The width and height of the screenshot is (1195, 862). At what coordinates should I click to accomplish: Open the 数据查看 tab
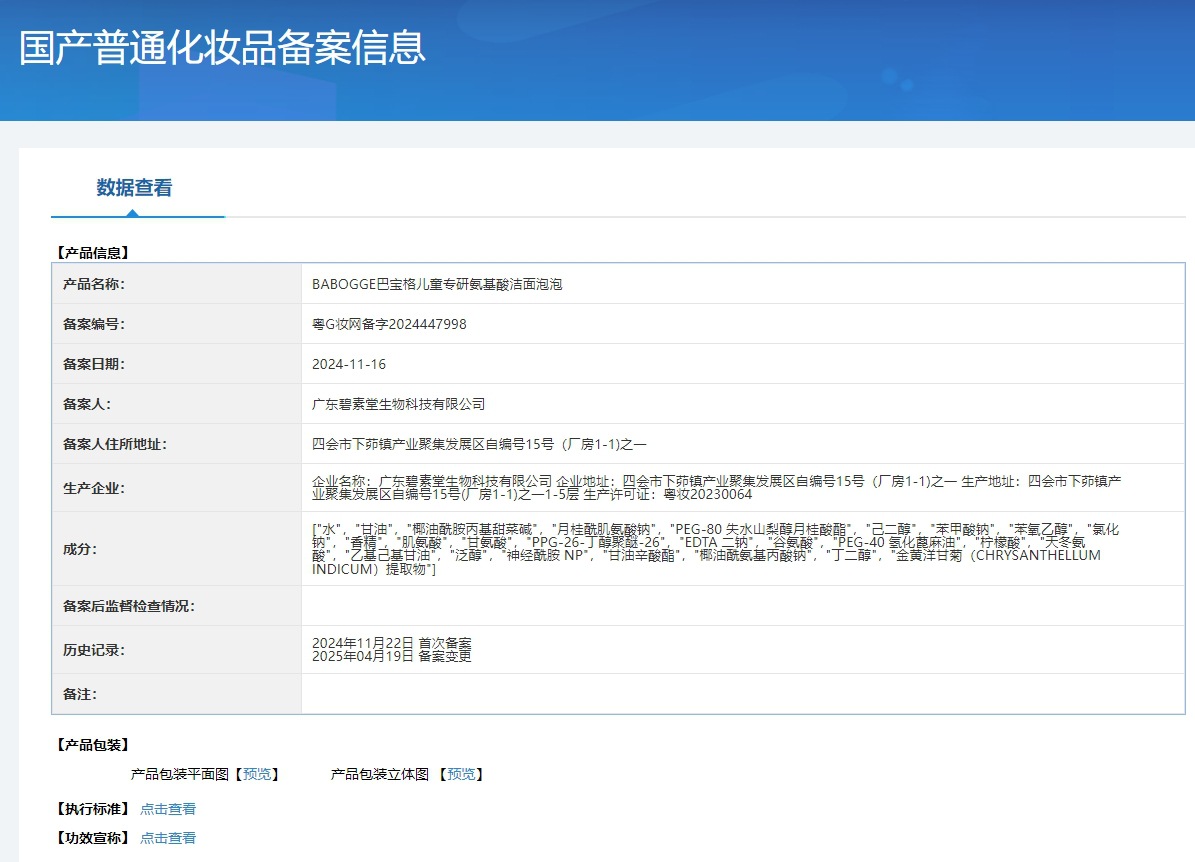134,187
